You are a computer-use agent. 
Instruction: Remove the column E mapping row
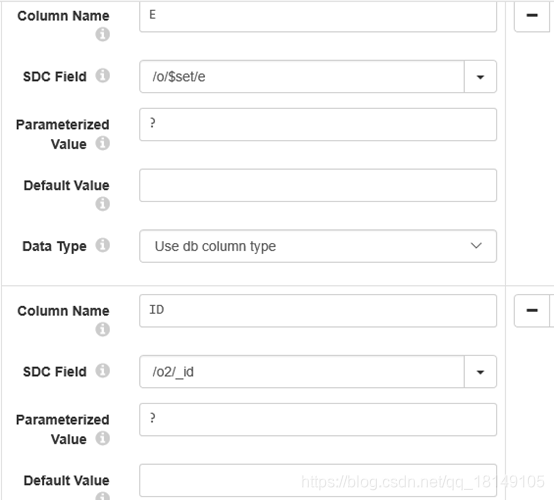pyautogui.click(x=532, y=16)
